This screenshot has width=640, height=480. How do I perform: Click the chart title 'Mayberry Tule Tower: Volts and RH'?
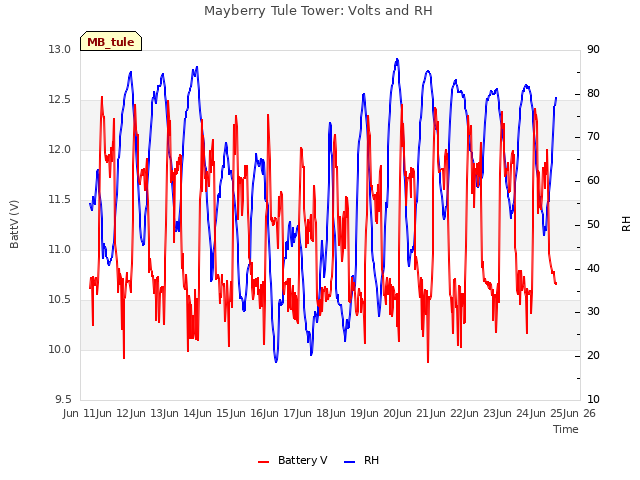tap(318, 11)
